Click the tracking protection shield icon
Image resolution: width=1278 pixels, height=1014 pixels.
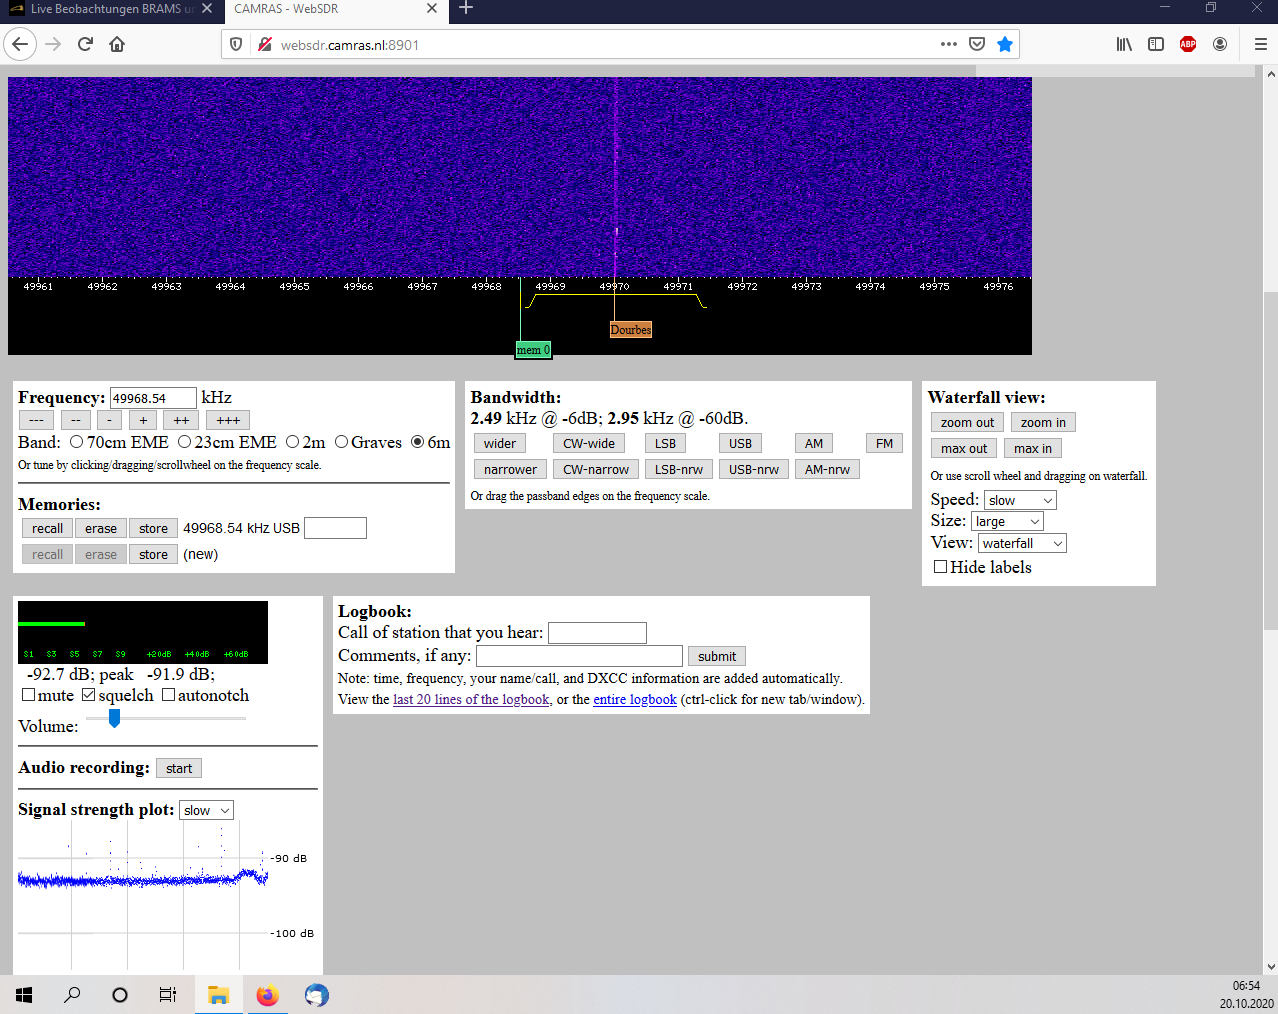(x=236, y=44)
